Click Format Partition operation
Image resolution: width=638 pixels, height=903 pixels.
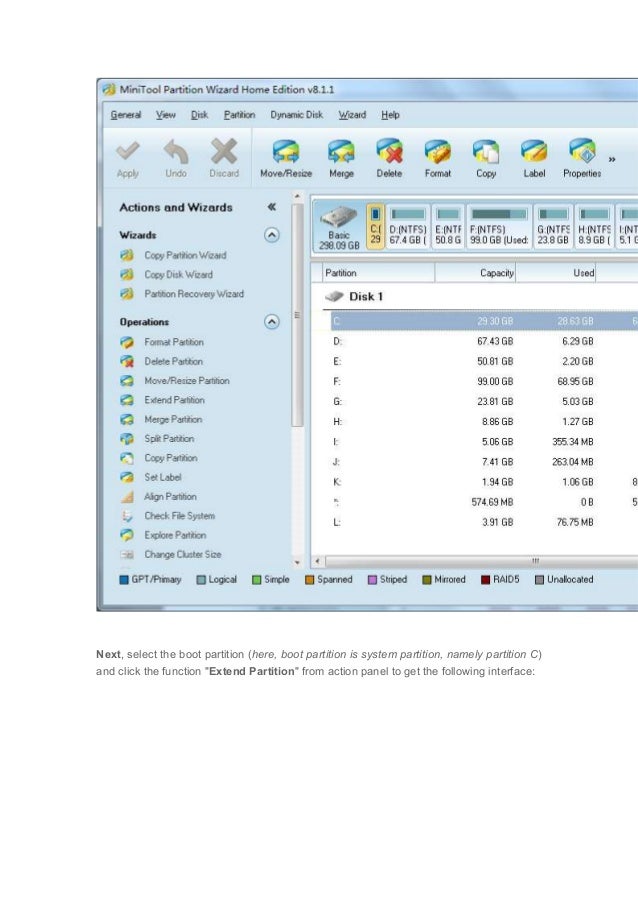point(161,342)
